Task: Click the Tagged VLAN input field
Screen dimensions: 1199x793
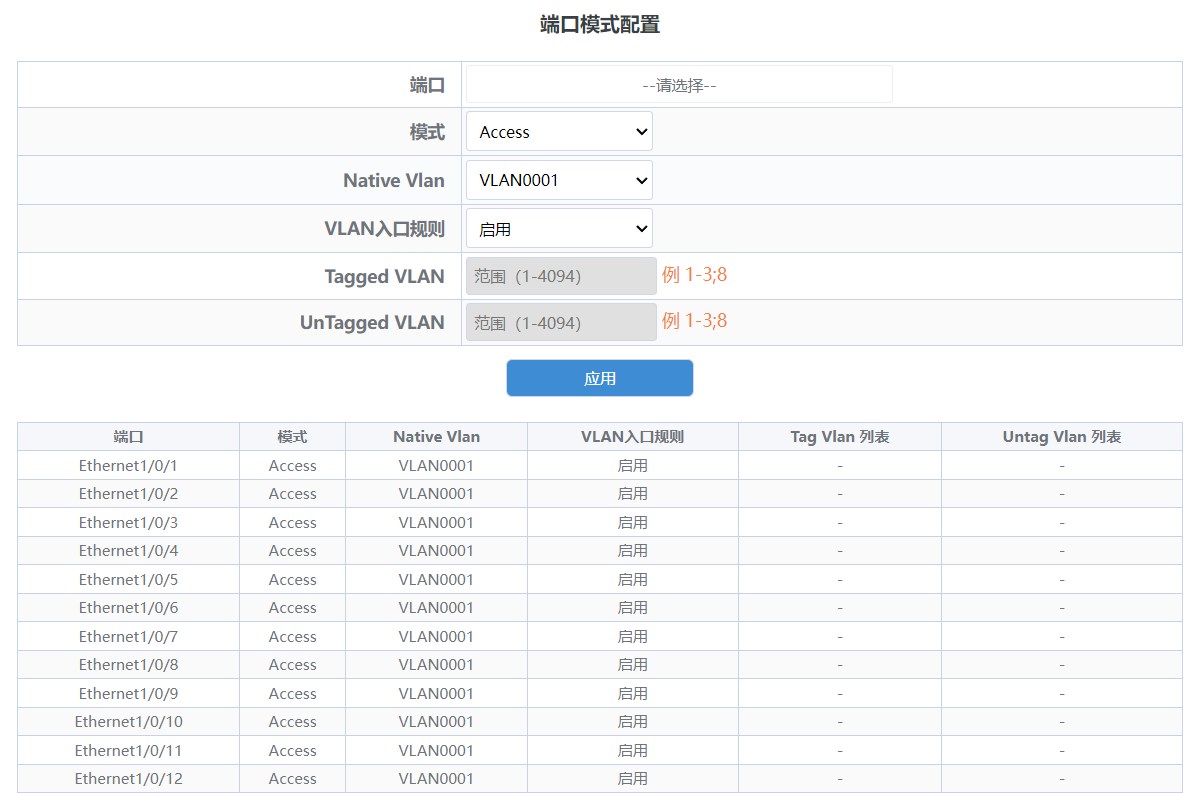Action: coord(561,276)
